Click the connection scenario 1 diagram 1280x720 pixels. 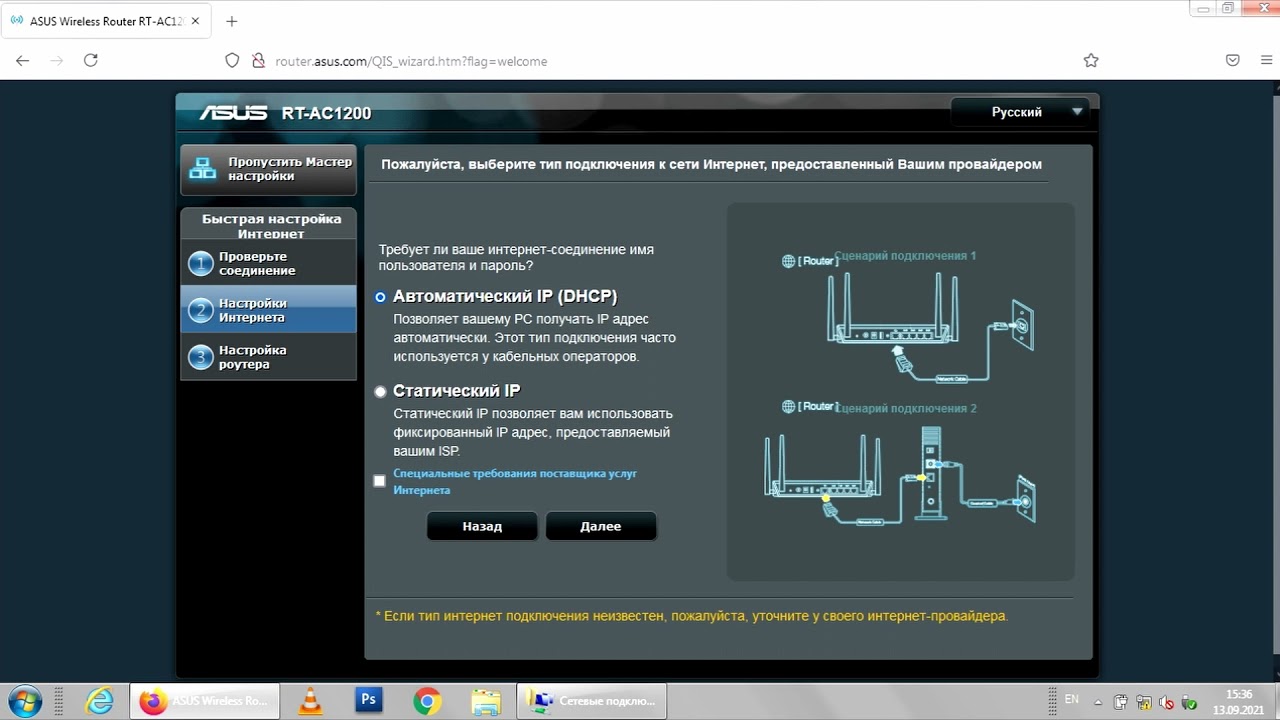(x=907, y=315)
